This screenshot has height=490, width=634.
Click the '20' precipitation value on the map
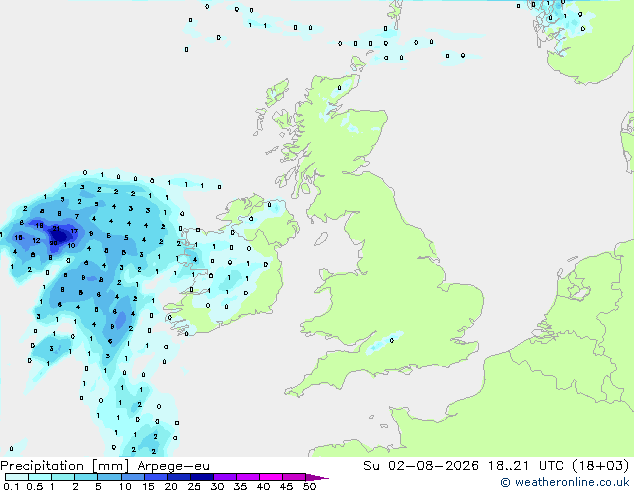pos(53,243)
